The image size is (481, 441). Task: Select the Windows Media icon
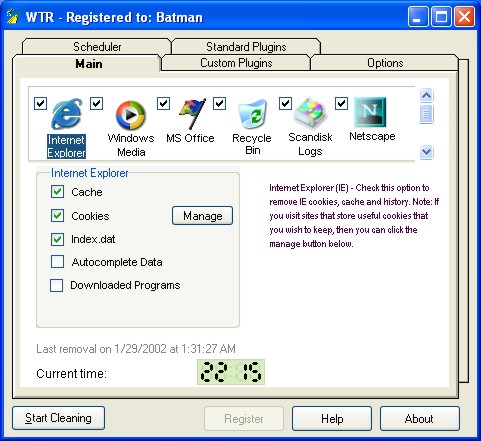131,115
